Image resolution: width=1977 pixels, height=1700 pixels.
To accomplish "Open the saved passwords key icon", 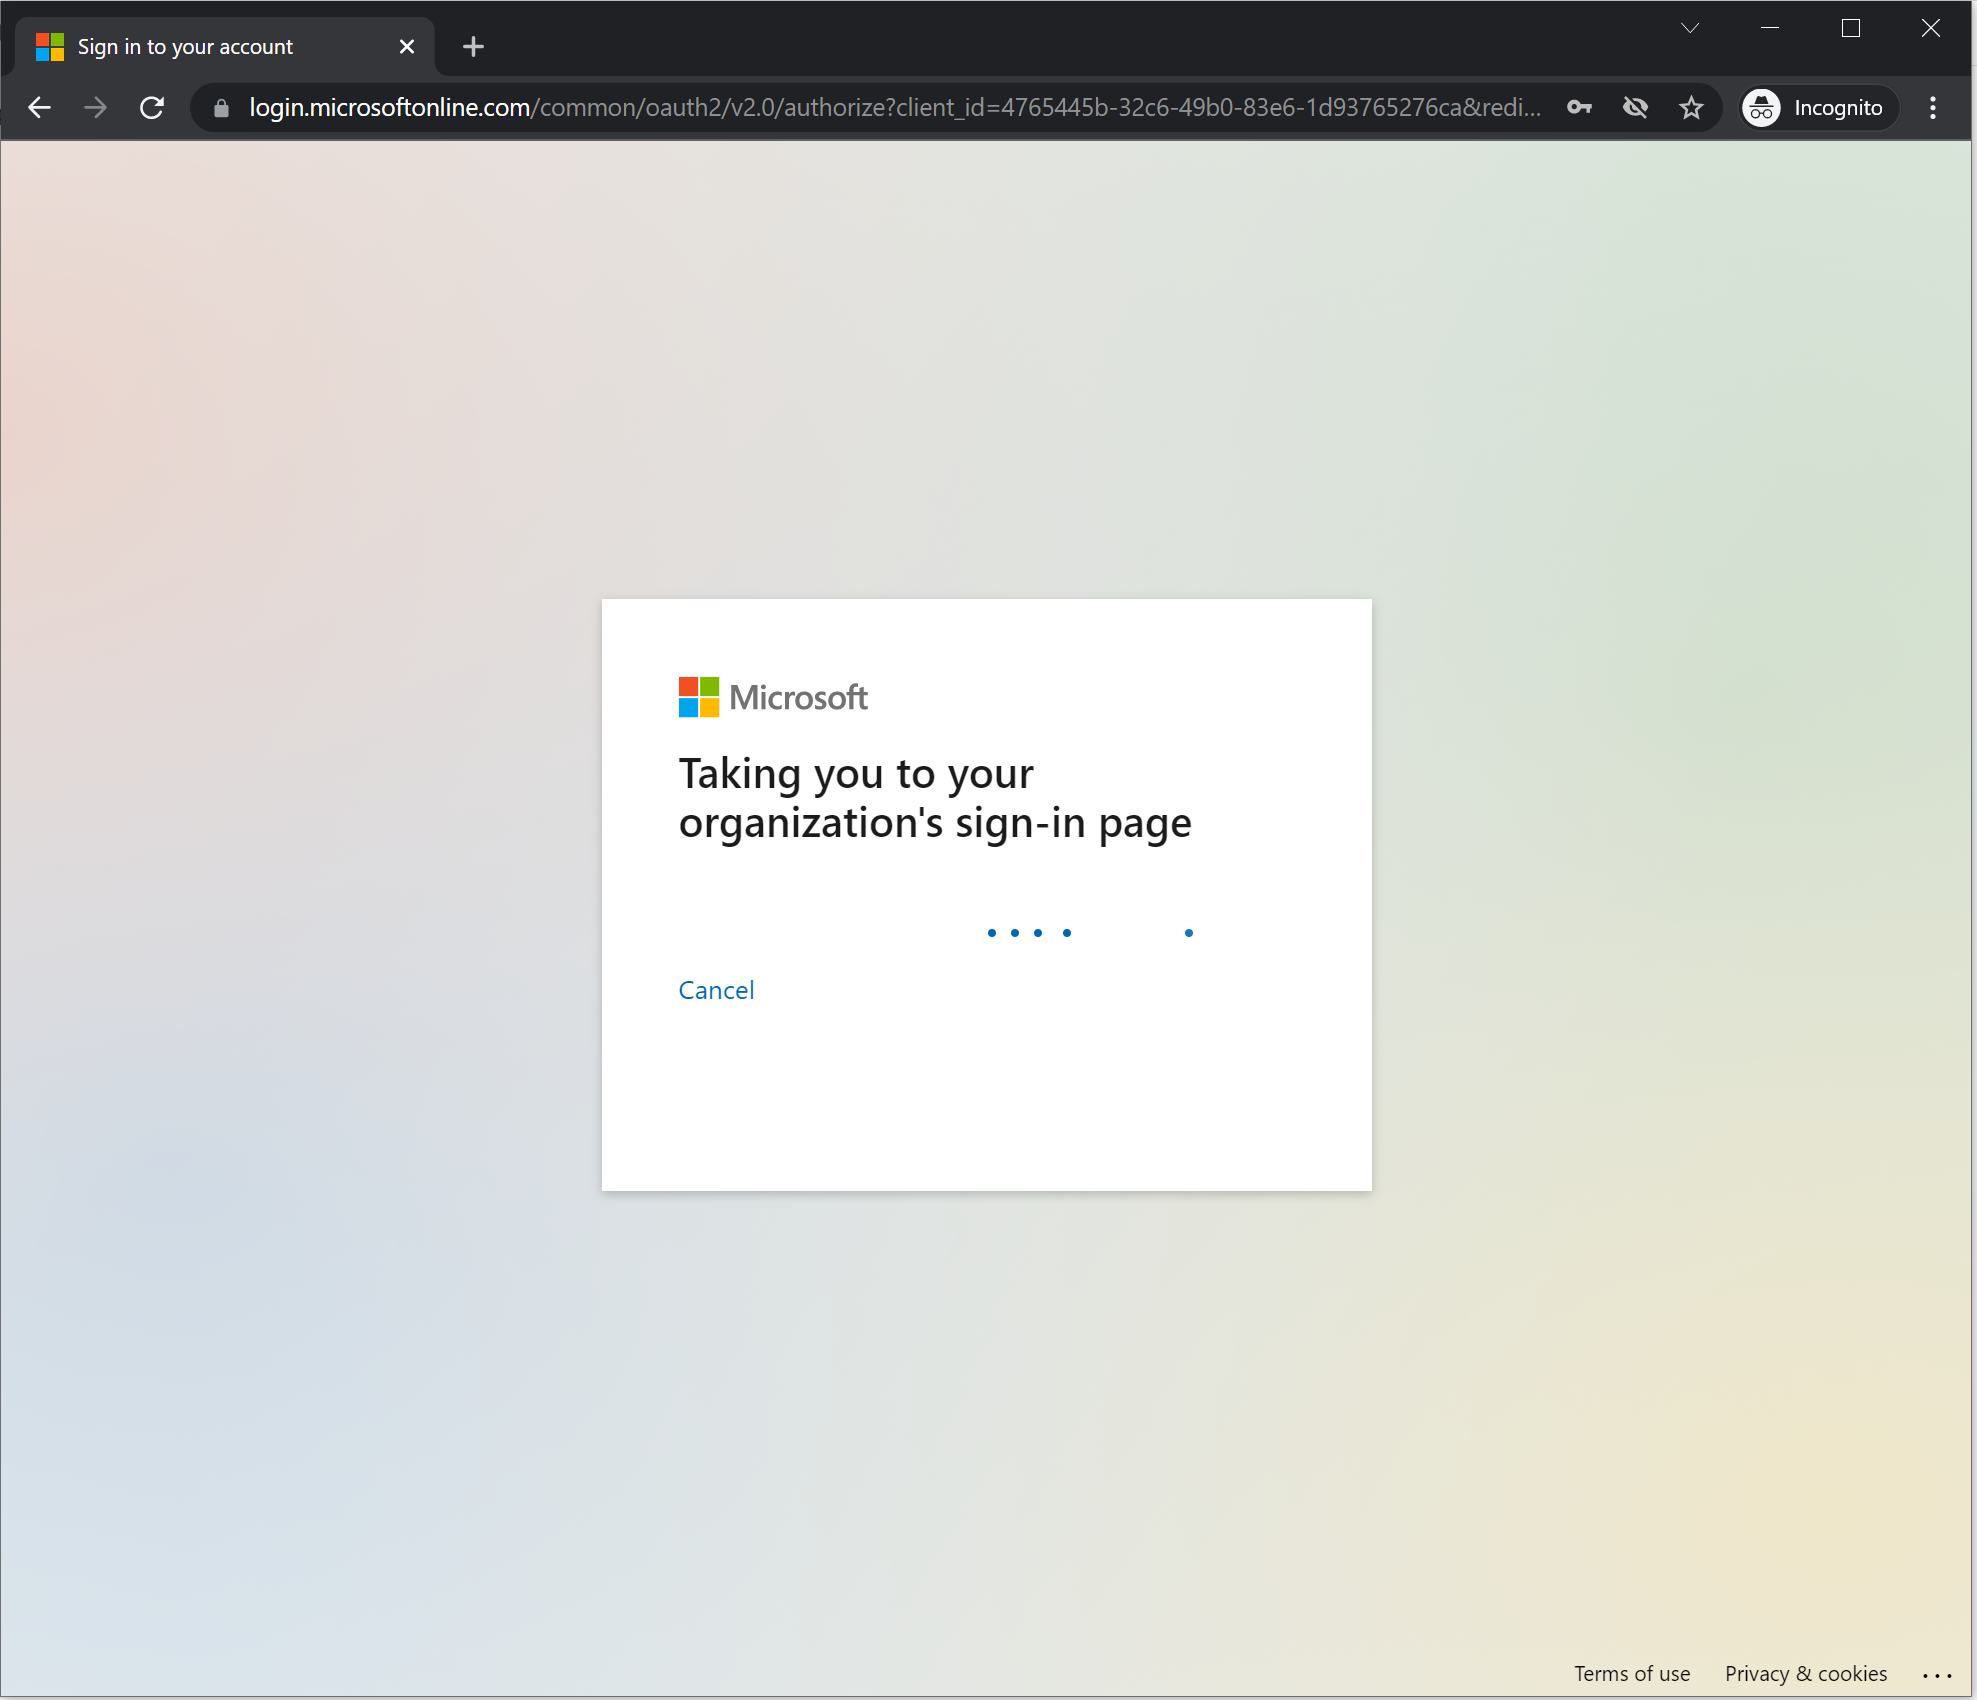I will tap(1579, 108).
